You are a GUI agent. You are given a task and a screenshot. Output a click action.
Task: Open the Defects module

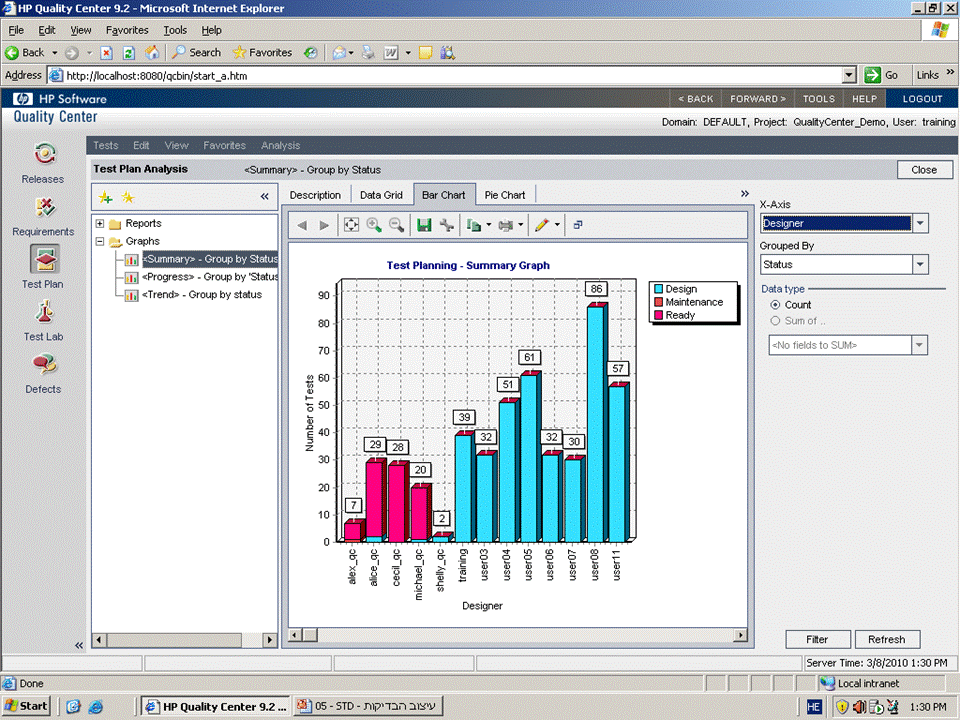pos(43,373)
